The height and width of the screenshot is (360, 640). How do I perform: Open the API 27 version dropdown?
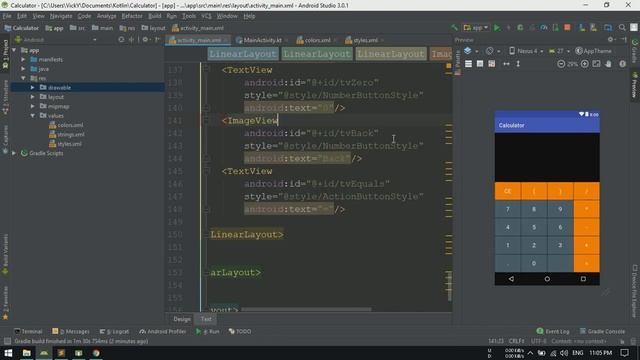559,51
